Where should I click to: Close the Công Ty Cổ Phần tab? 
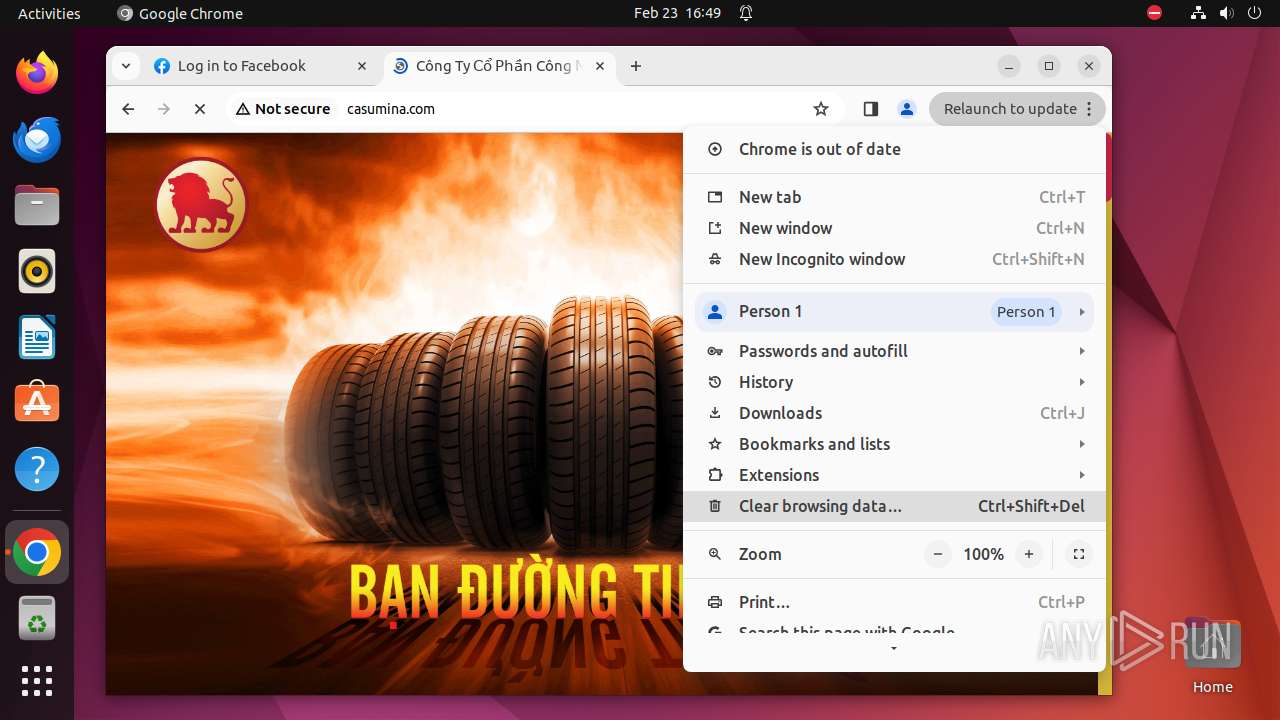pyautogui.click(x=600, y=66)
